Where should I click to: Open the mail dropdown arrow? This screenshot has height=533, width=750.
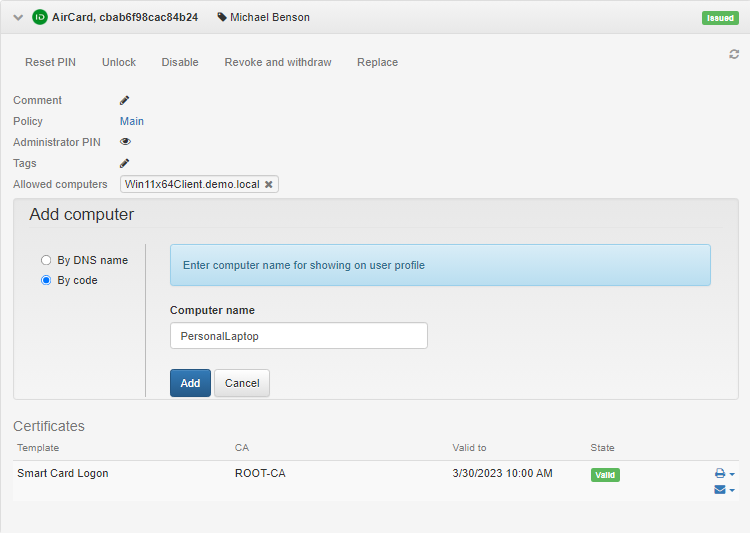732,490
